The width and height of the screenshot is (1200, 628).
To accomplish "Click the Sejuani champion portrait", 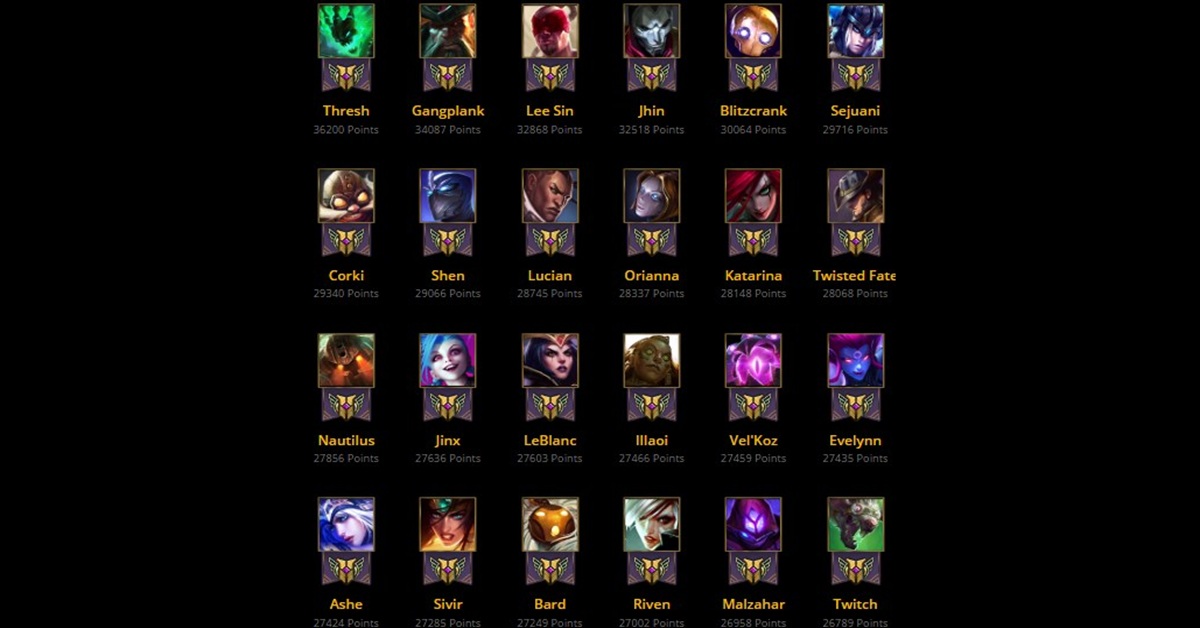I will pos(856,31).
